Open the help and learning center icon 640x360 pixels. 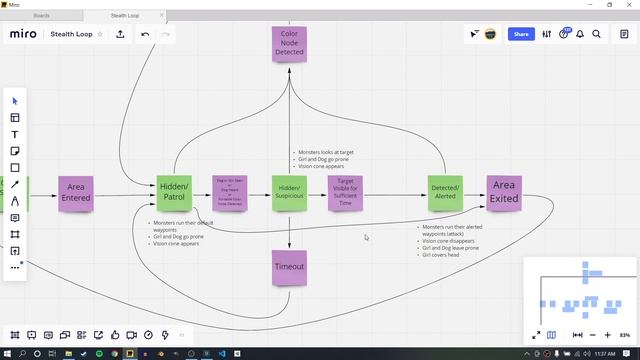tap(564, 34)
